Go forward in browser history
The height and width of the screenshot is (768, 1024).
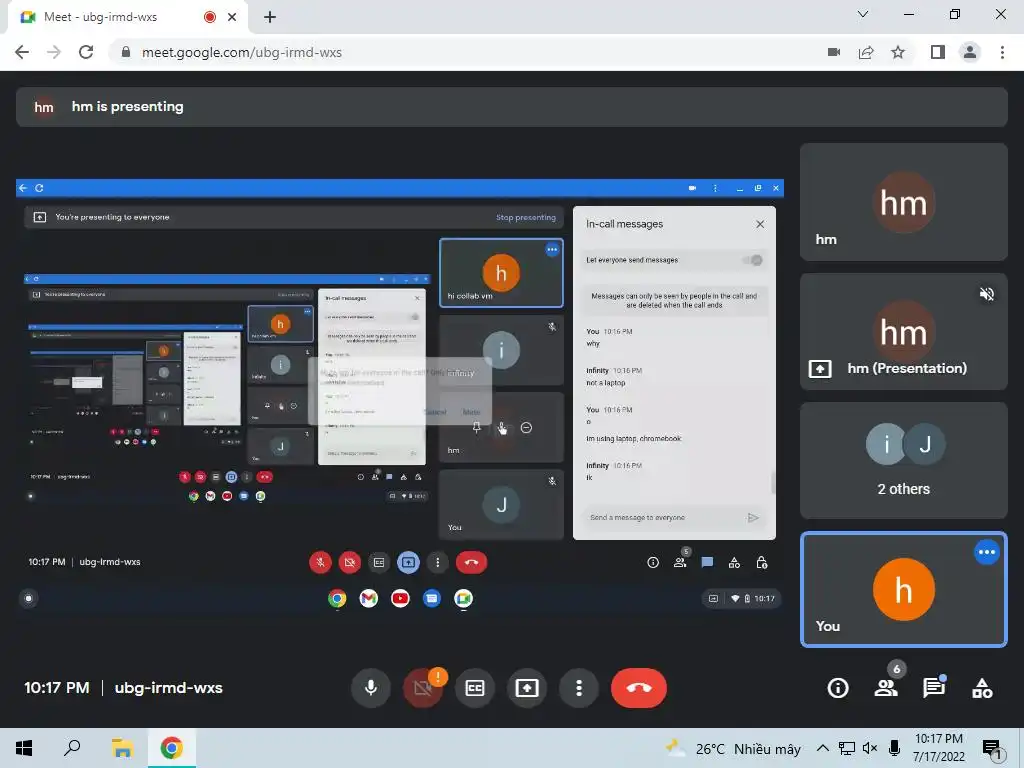[54, 52]
